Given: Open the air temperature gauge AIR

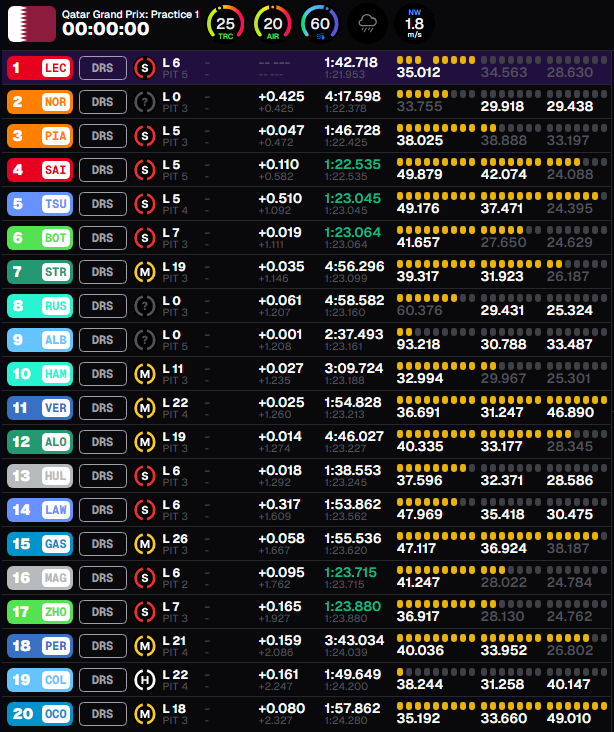Looking at the screenshot, I should tap(273, 24).
